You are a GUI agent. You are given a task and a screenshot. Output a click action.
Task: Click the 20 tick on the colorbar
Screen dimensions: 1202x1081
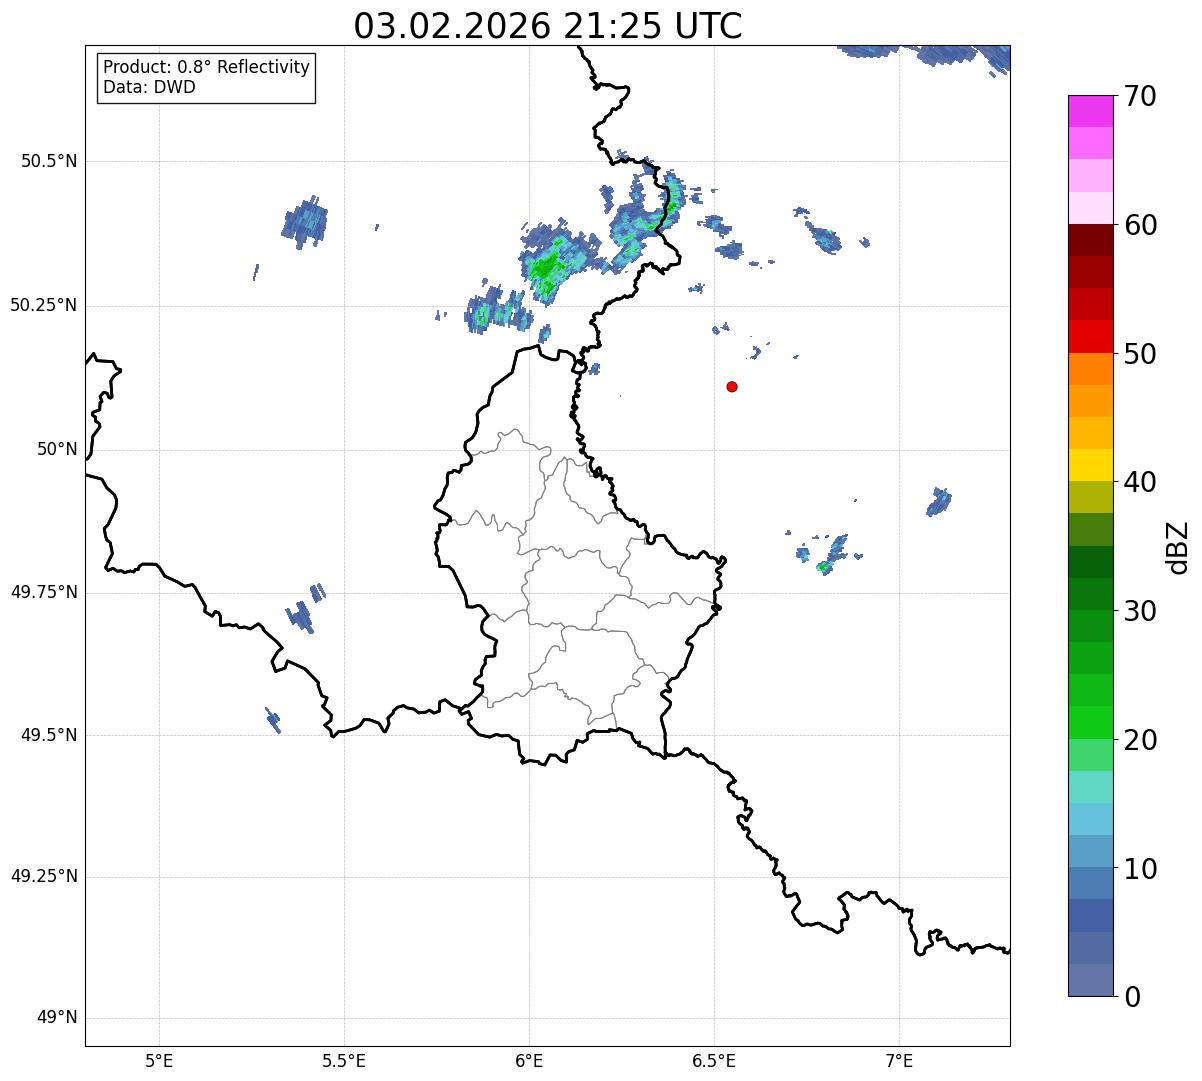coord(1140,740)
